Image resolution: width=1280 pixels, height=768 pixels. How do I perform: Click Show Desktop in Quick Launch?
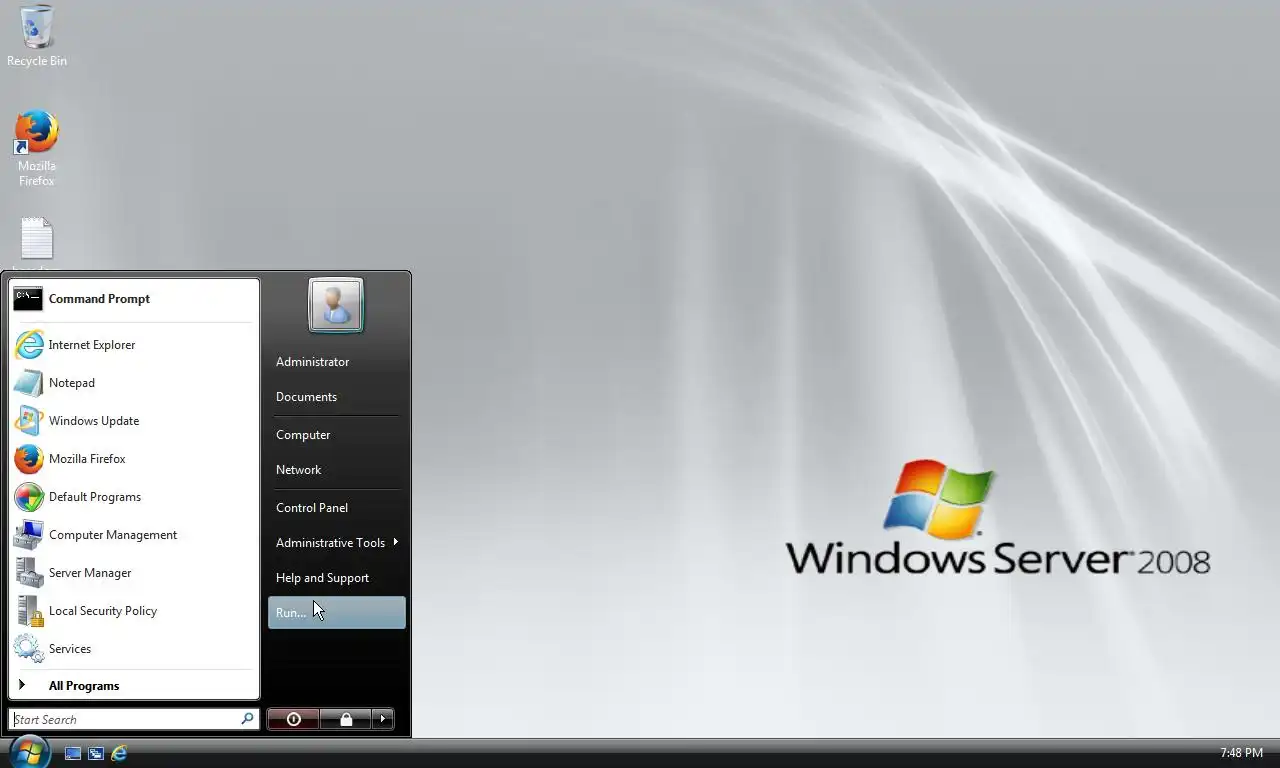(73, 753)
